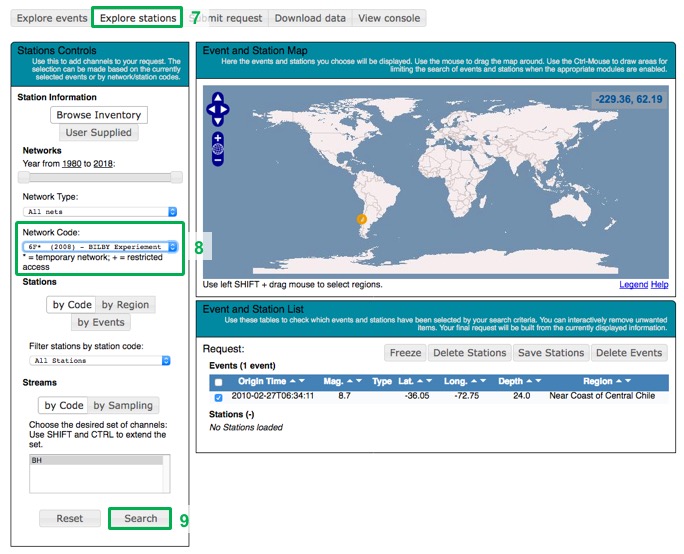Click the orange event marker near Chile
The width and height of the screenshot is (684, 554).
[361, 219]
